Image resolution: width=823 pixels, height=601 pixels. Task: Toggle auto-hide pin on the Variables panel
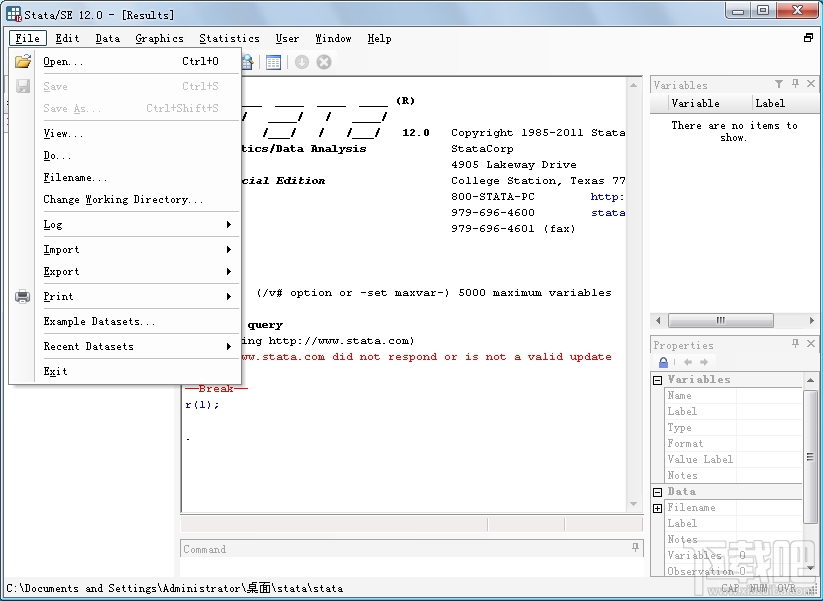click(795, 84)
